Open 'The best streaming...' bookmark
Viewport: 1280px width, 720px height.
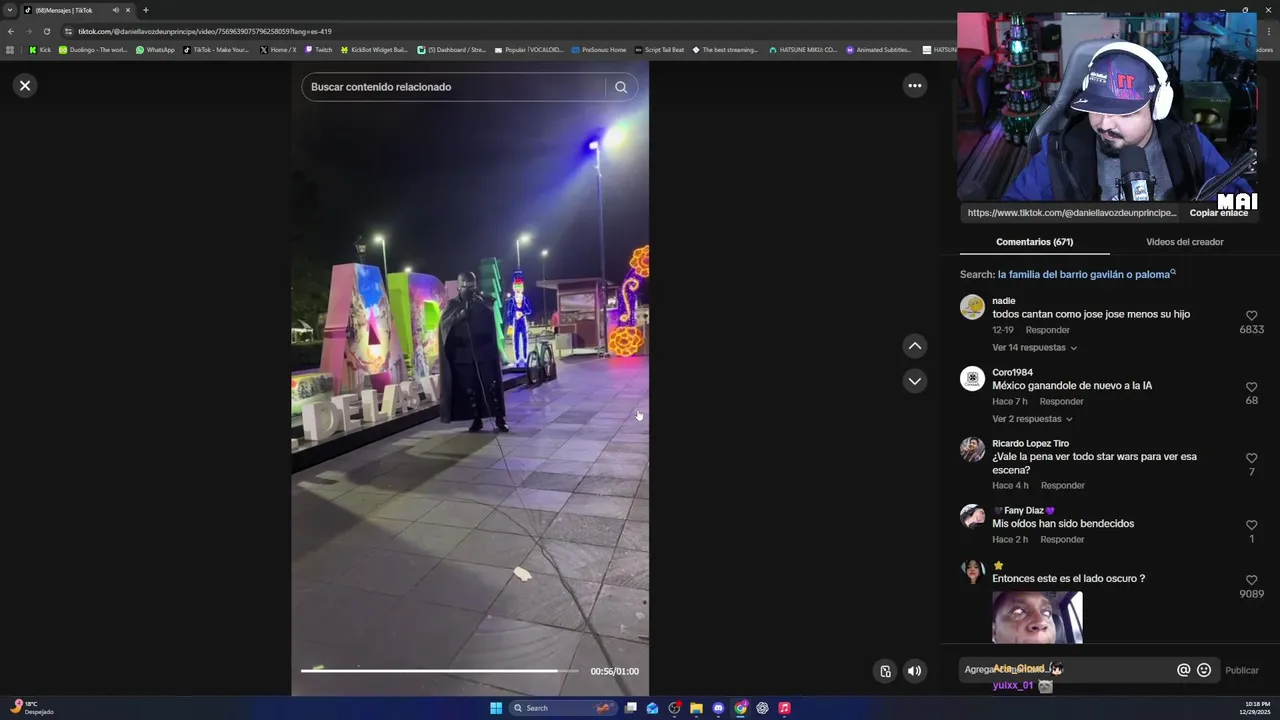click(725, 50)
